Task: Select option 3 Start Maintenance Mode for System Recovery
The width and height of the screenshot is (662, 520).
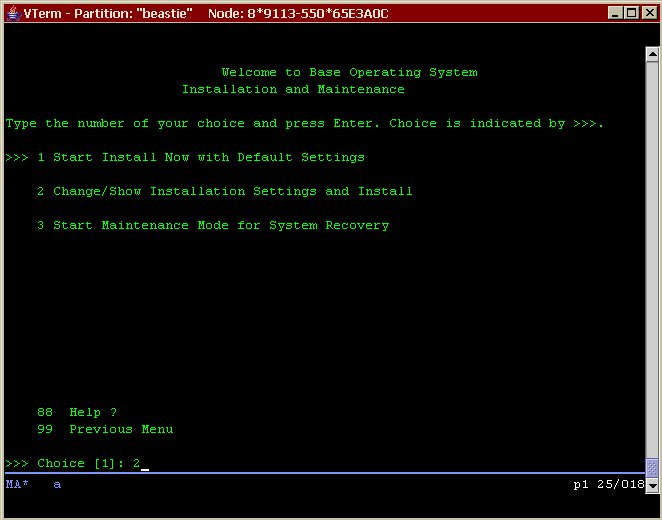Action: (x=212, y=226)
